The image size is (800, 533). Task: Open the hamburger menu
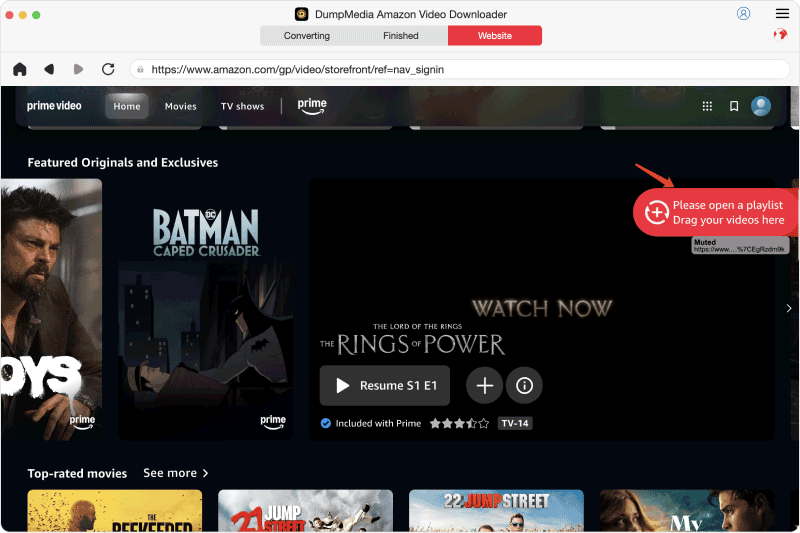pos(782,13)
